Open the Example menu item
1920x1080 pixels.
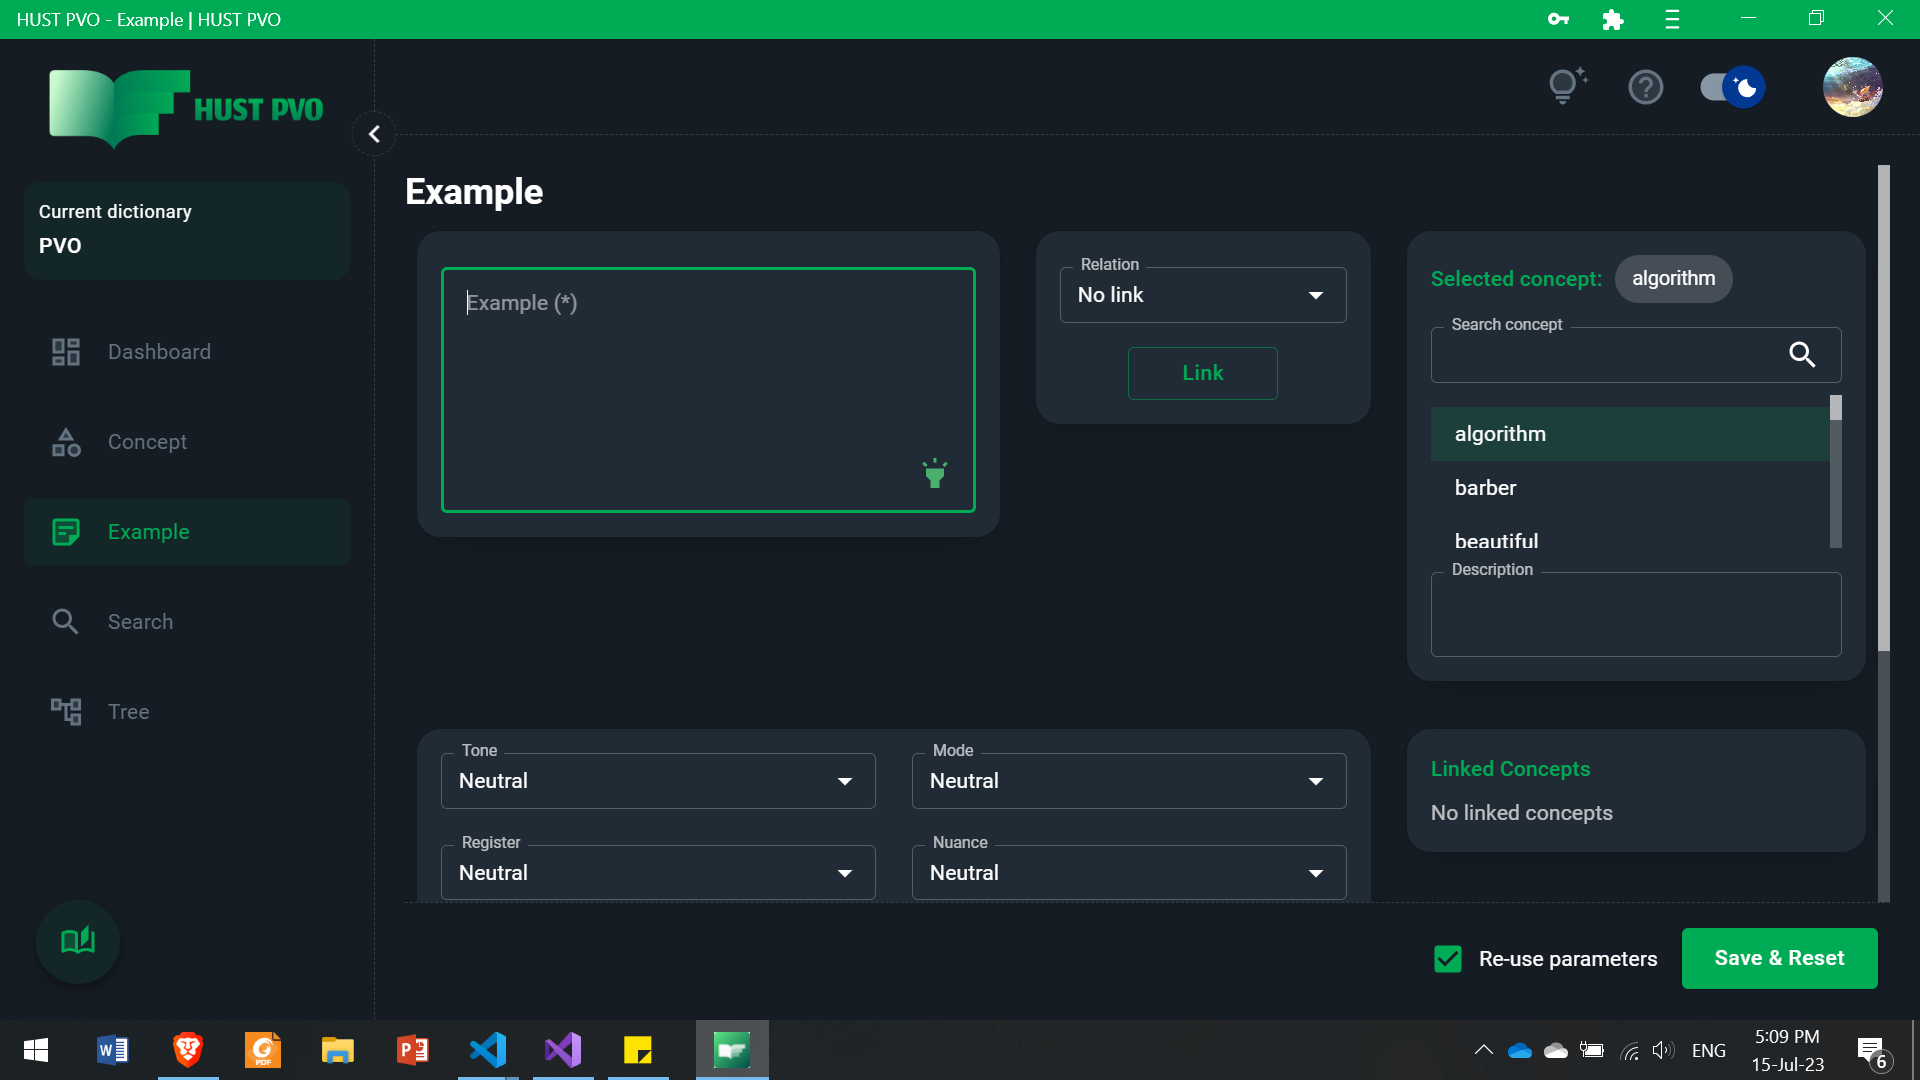pyautogui.click(x=149, y=531)
